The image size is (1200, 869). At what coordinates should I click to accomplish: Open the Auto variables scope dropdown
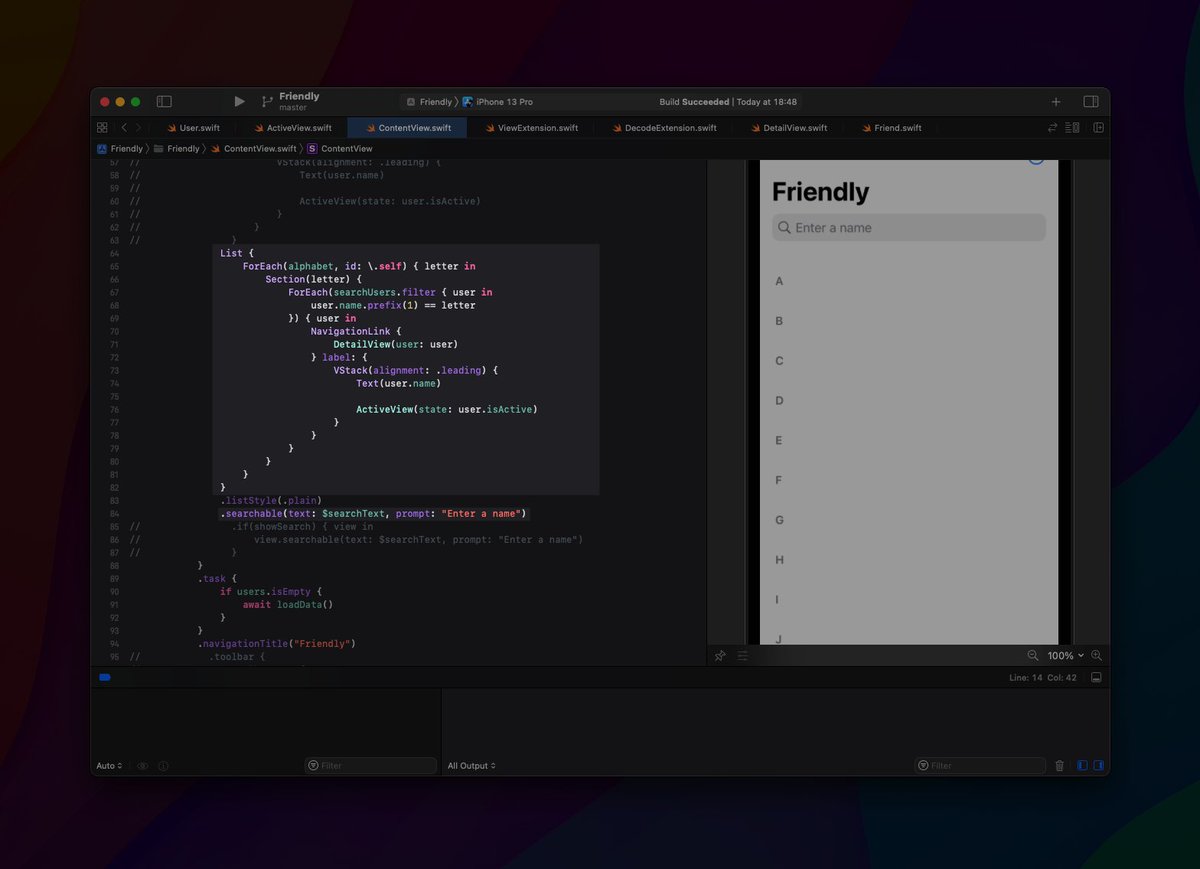(109, 766)
